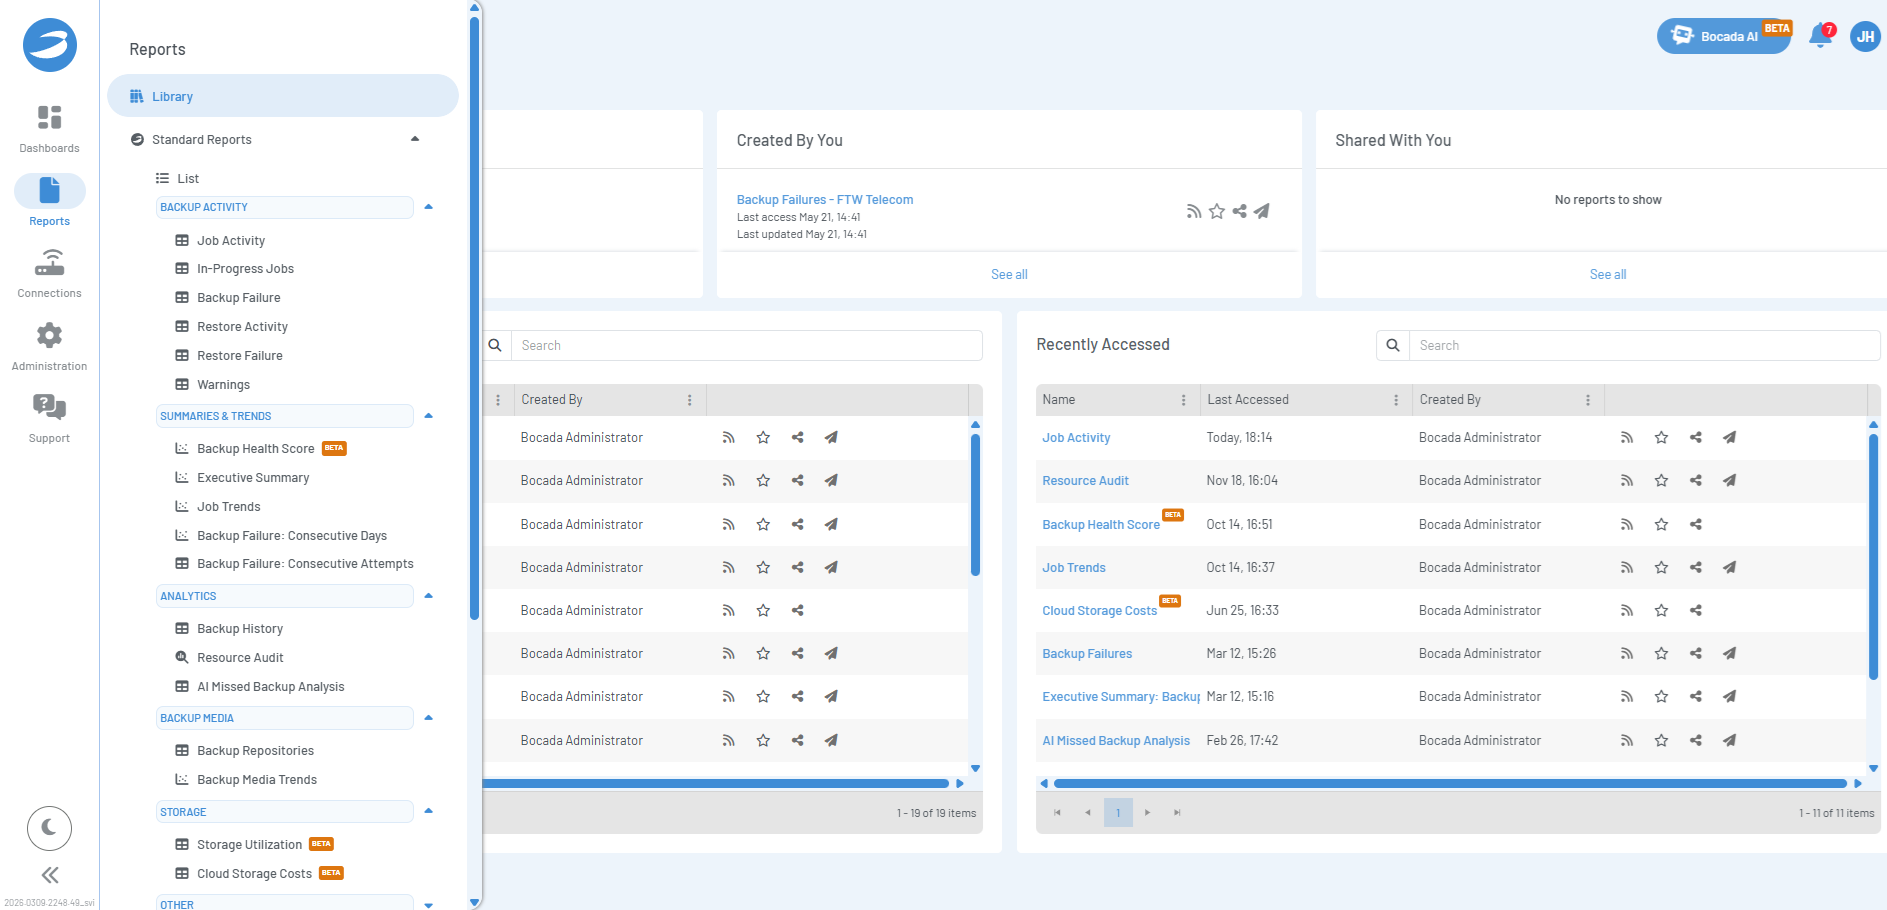1887x910 pixels.
Task: Toggle favorite star for Backup Failures row
Action: (x=1661, y=653)
